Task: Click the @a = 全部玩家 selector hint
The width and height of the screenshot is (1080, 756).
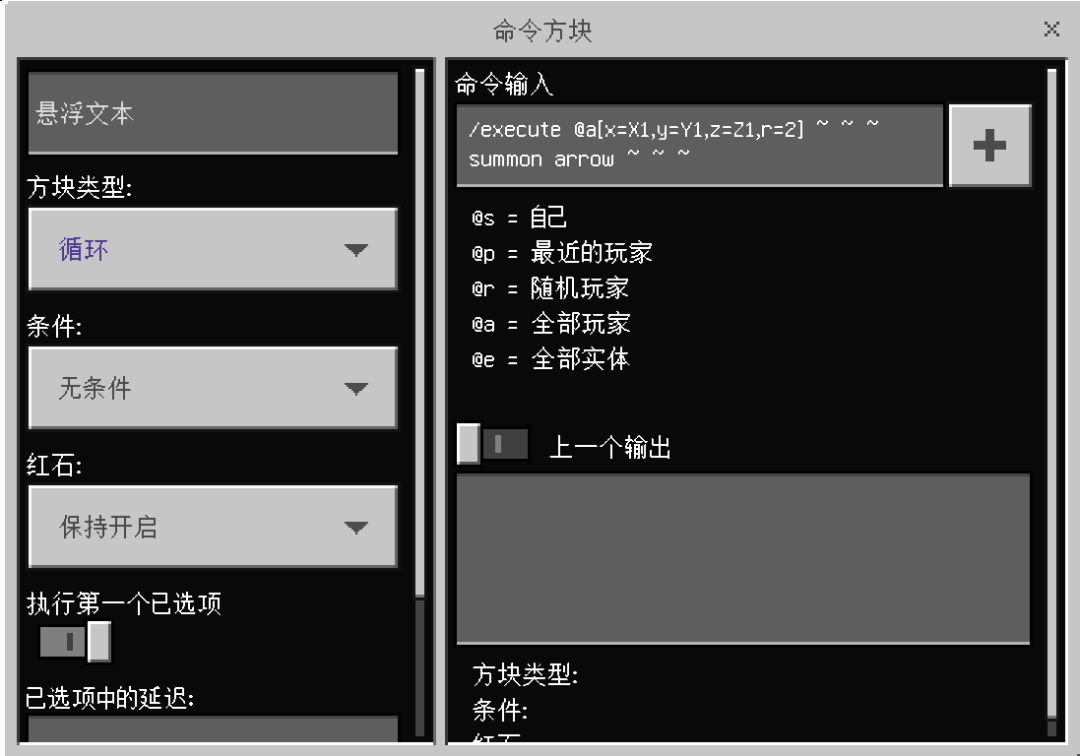Action: [551, 323]
